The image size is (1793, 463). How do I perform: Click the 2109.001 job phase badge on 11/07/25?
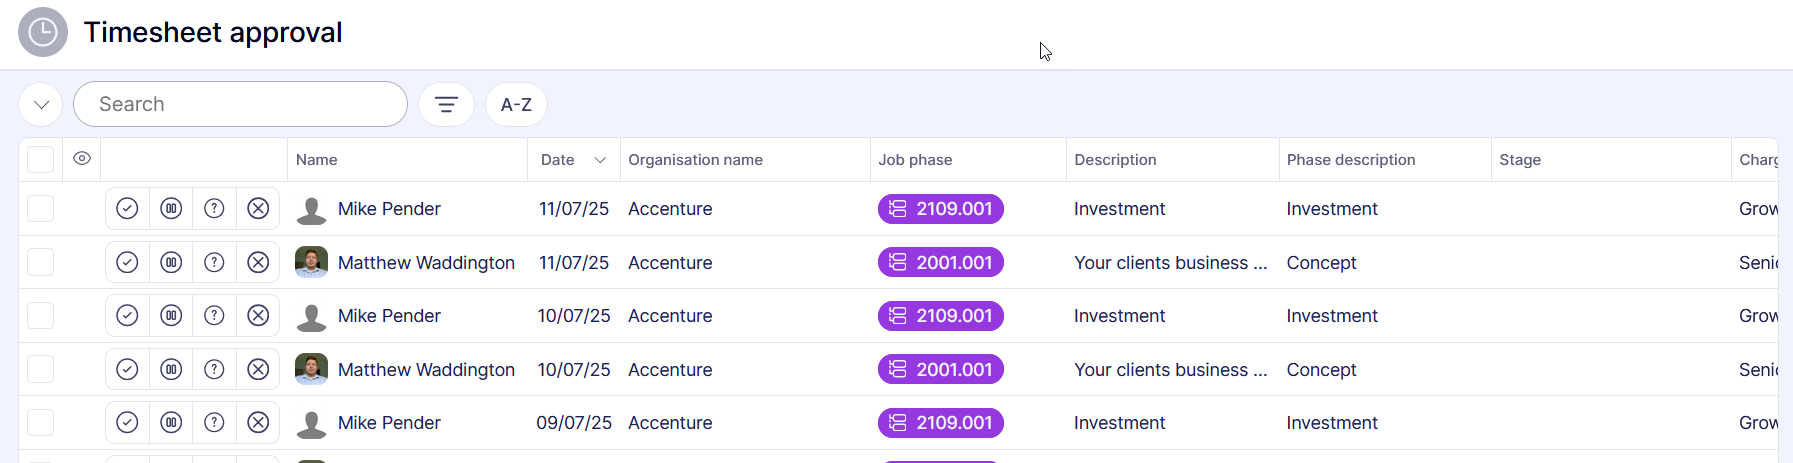coord(940,209)
